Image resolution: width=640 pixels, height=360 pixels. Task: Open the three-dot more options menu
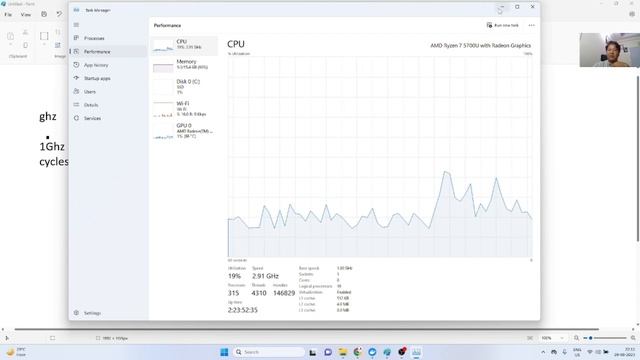531,25
